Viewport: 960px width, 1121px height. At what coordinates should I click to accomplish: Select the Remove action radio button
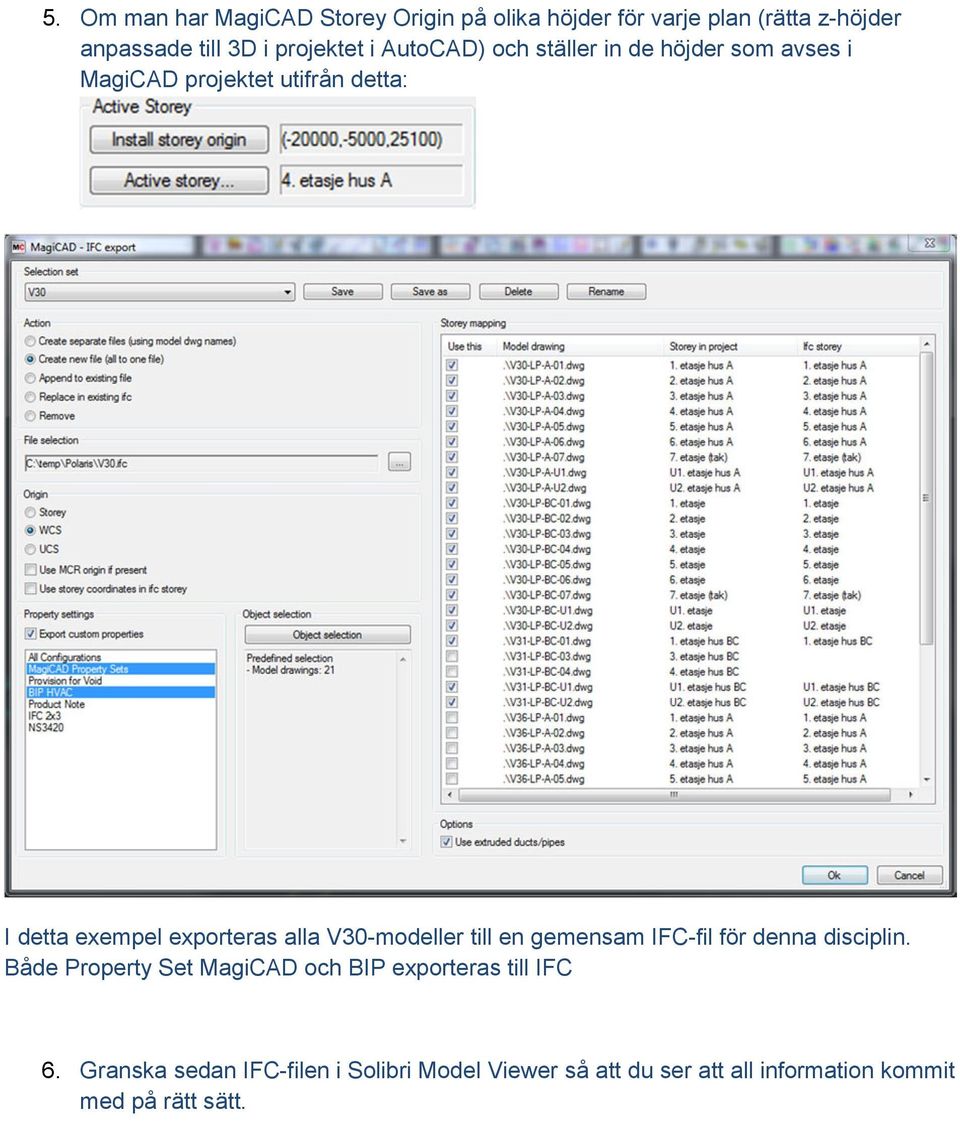30,415
